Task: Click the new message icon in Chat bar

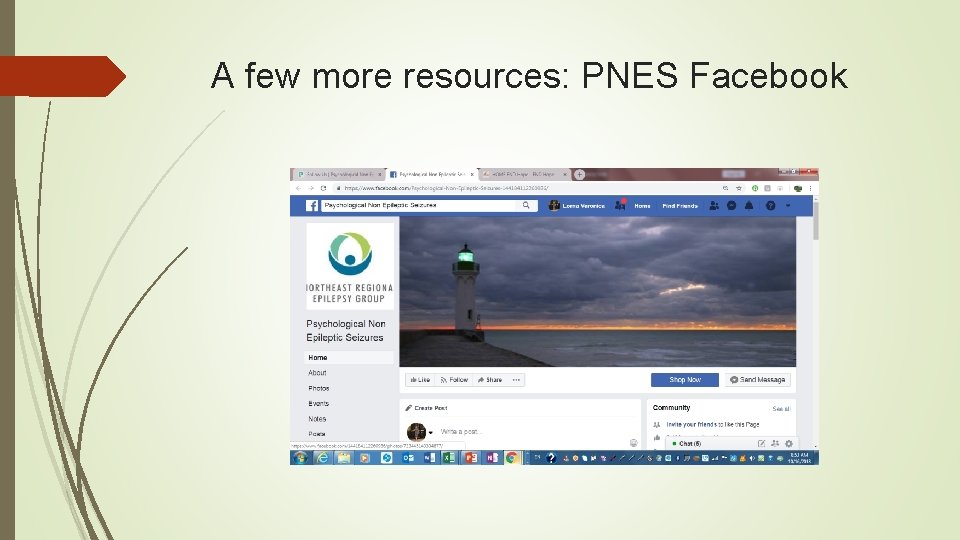Action: (761, 443)
